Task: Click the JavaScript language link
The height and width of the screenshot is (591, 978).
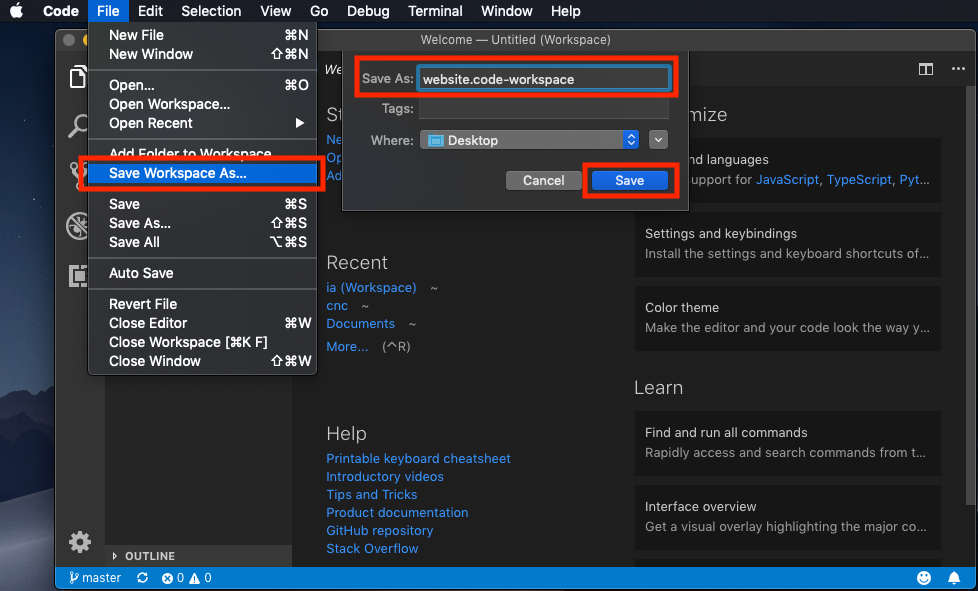Action: coord(787,180)
